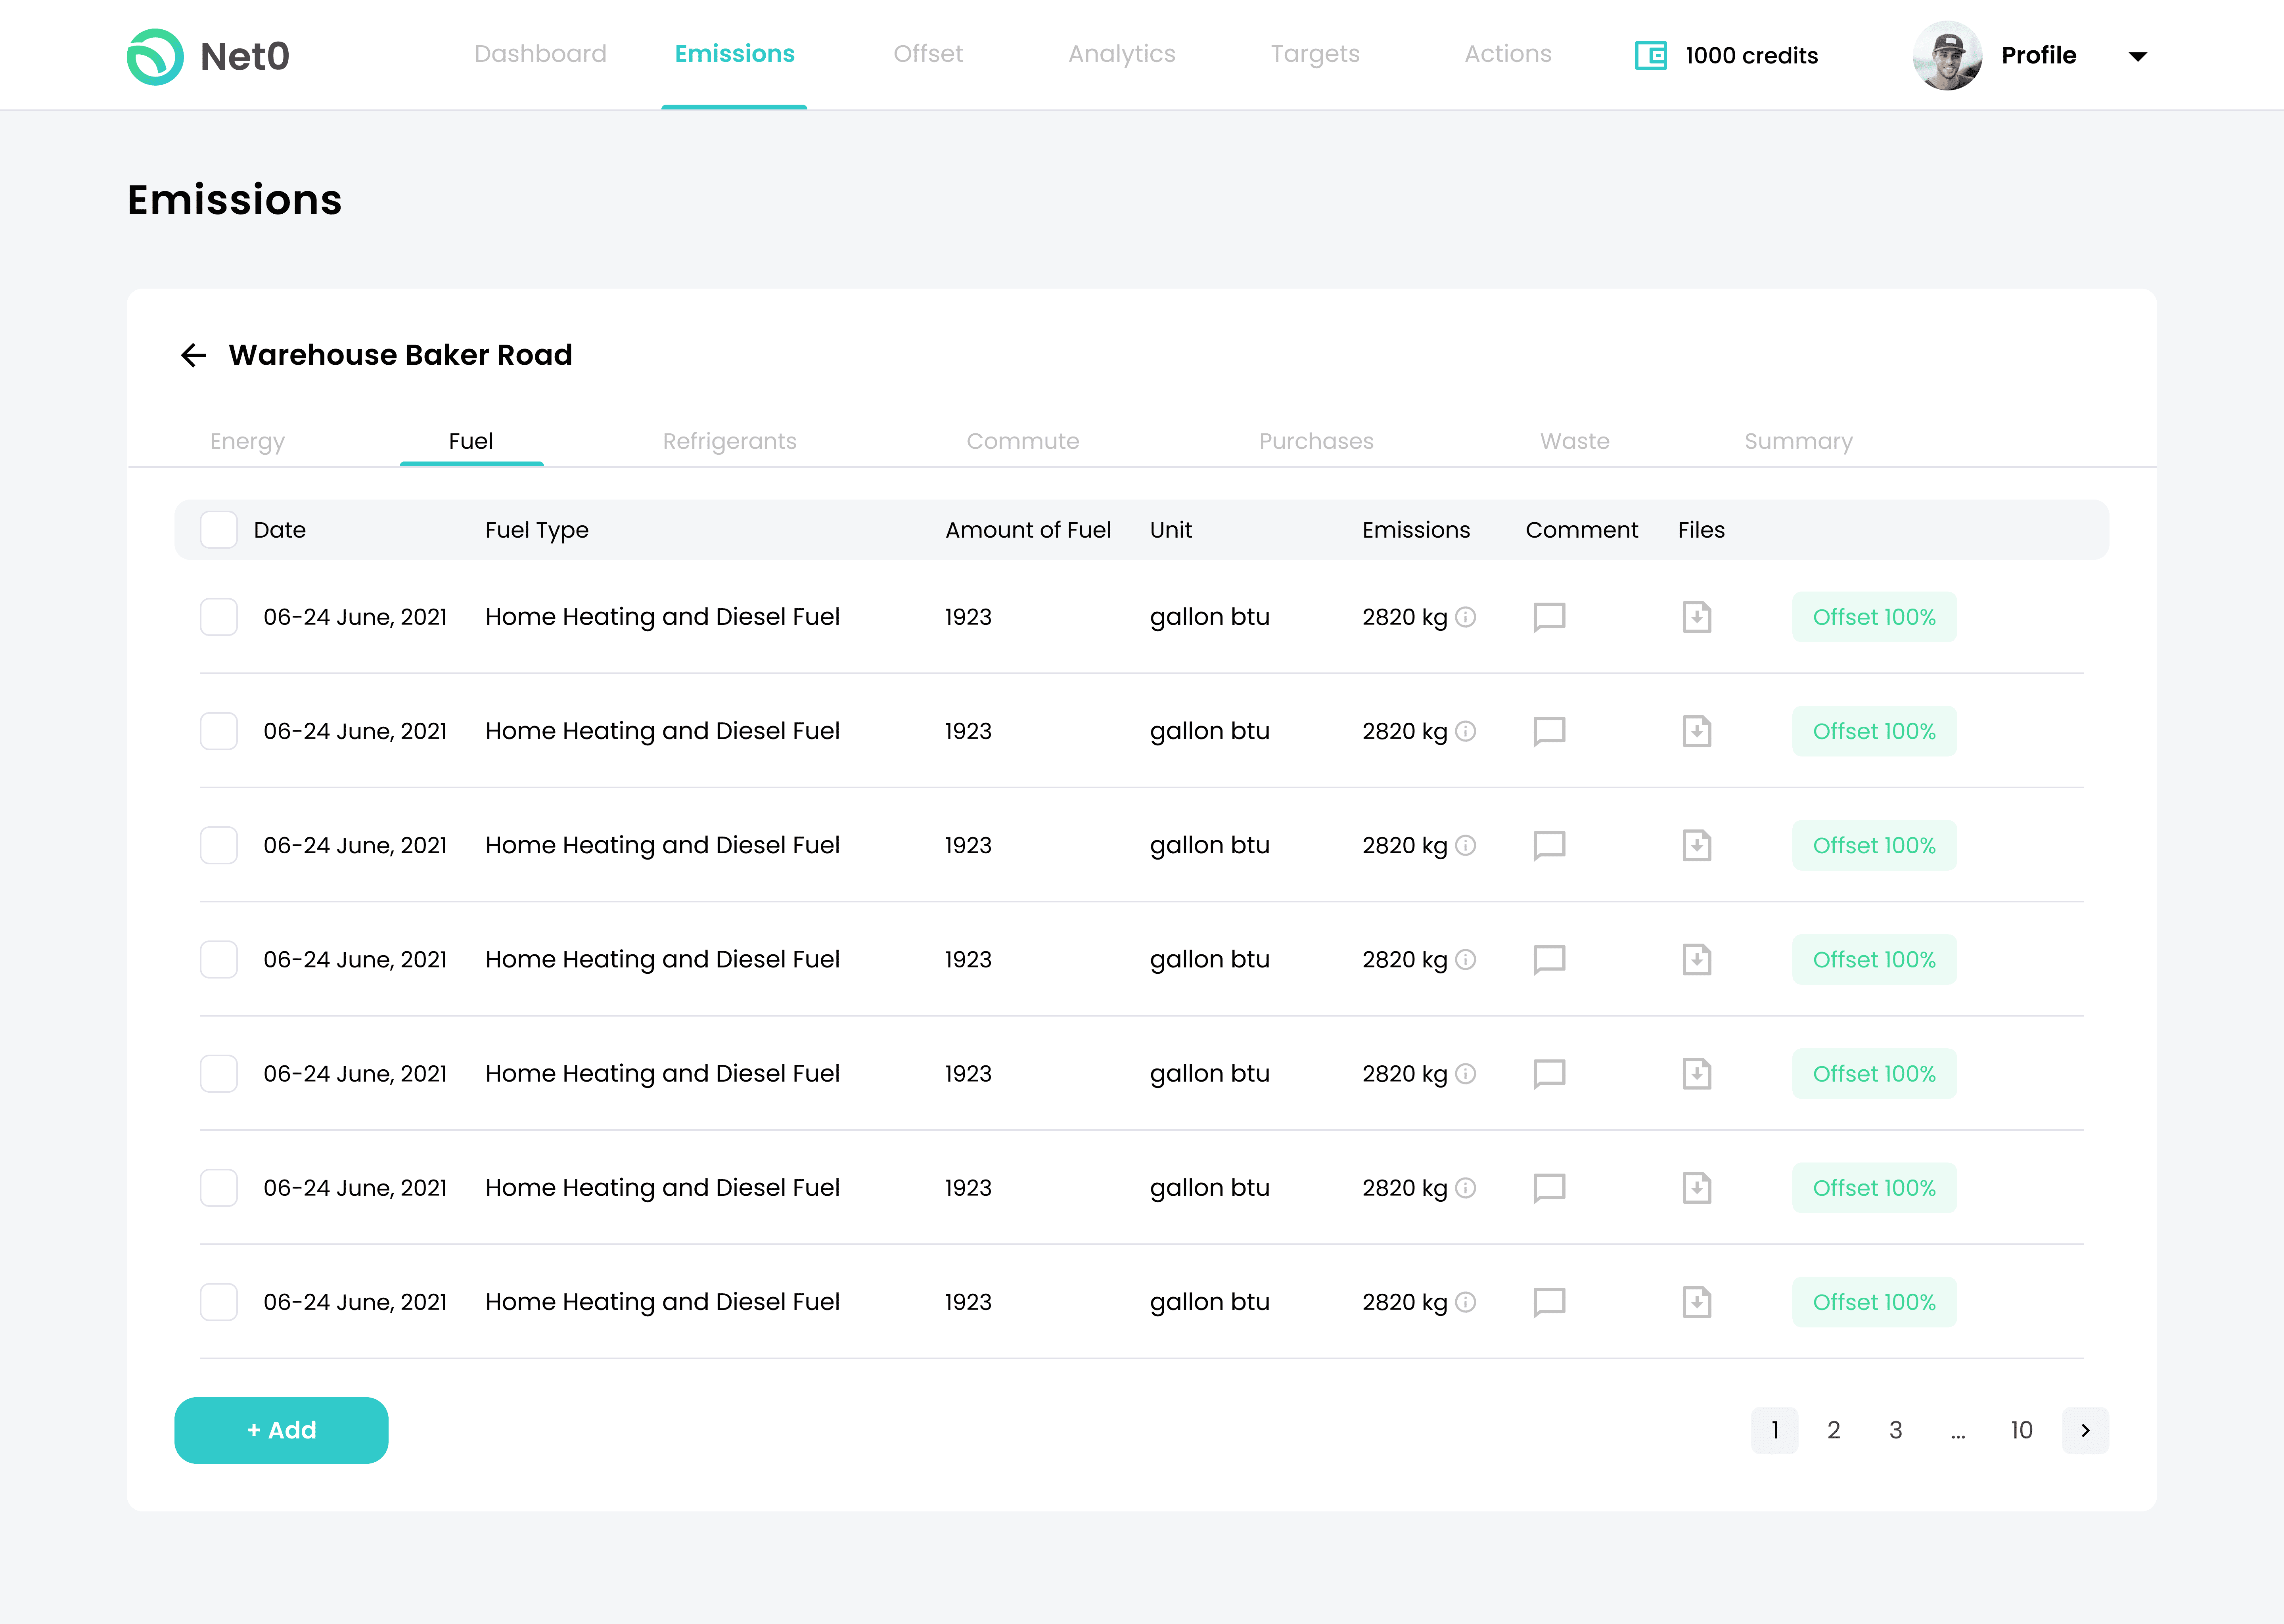The width and height of the screenshot is (2284, 1624).
Task: Check the fourth row's checkbox
Action: coord(219,959)
